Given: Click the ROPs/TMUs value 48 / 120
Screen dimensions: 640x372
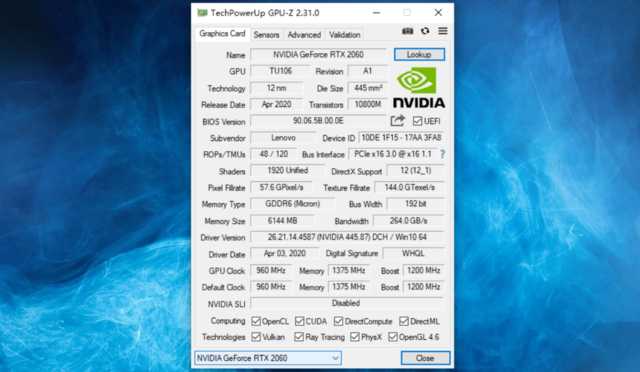Looking at the screenshot, I should point(273,154).
